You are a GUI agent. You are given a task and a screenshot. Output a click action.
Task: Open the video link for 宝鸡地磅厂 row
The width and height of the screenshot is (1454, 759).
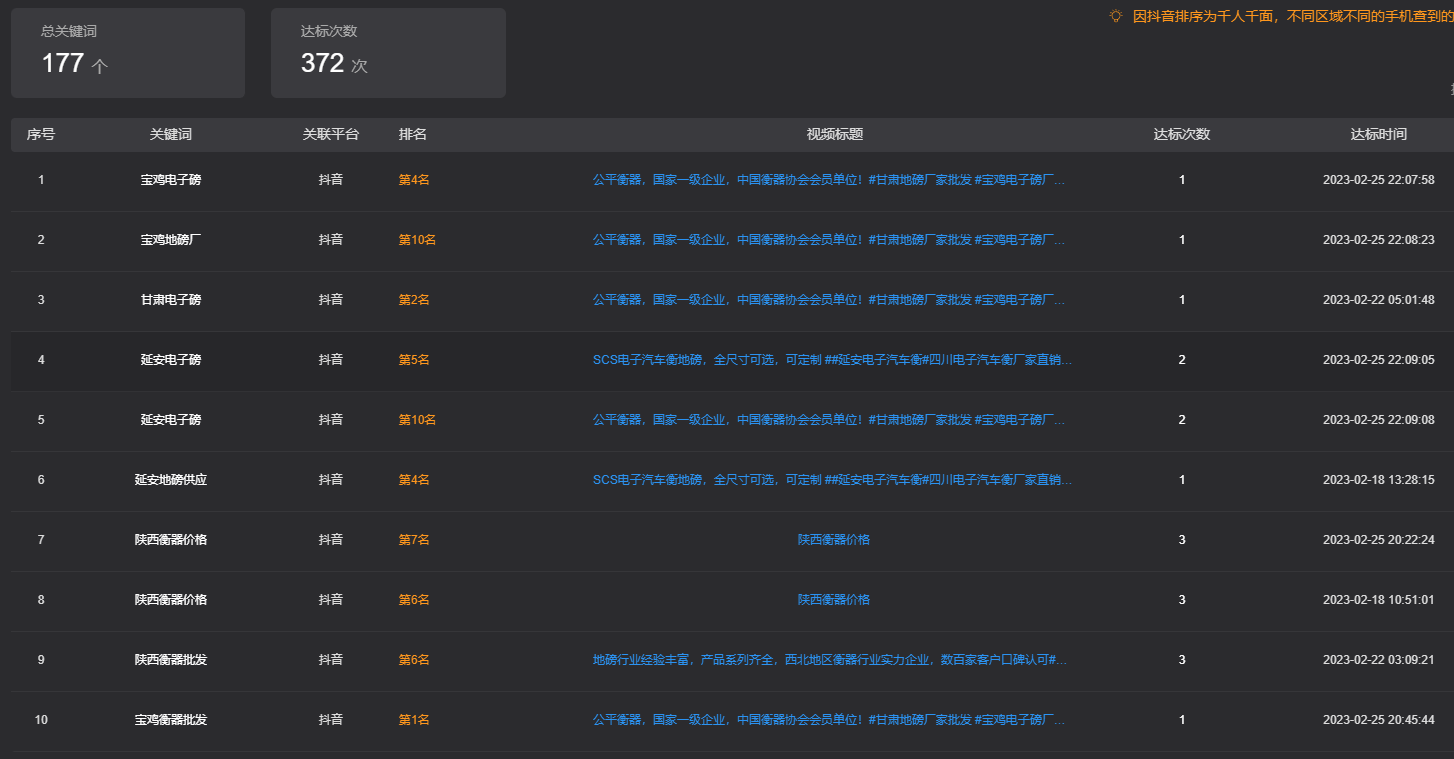(828, 240)
